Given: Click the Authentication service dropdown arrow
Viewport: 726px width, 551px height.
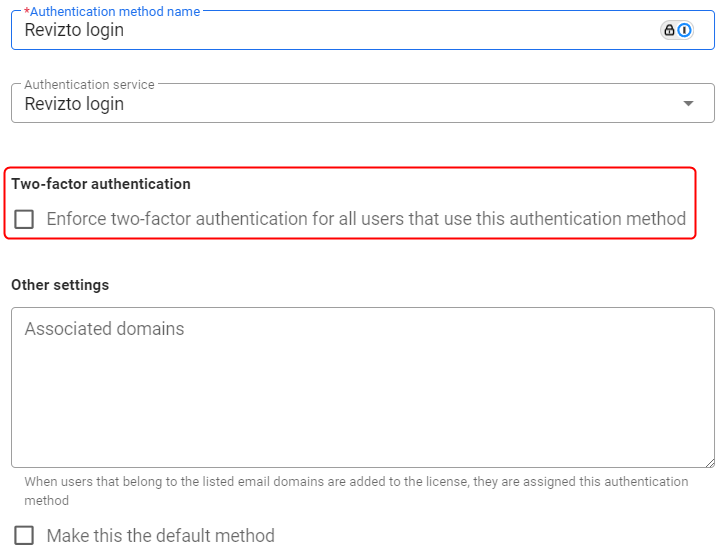Looking at the screenshot, I should click(x=688, y=104).
